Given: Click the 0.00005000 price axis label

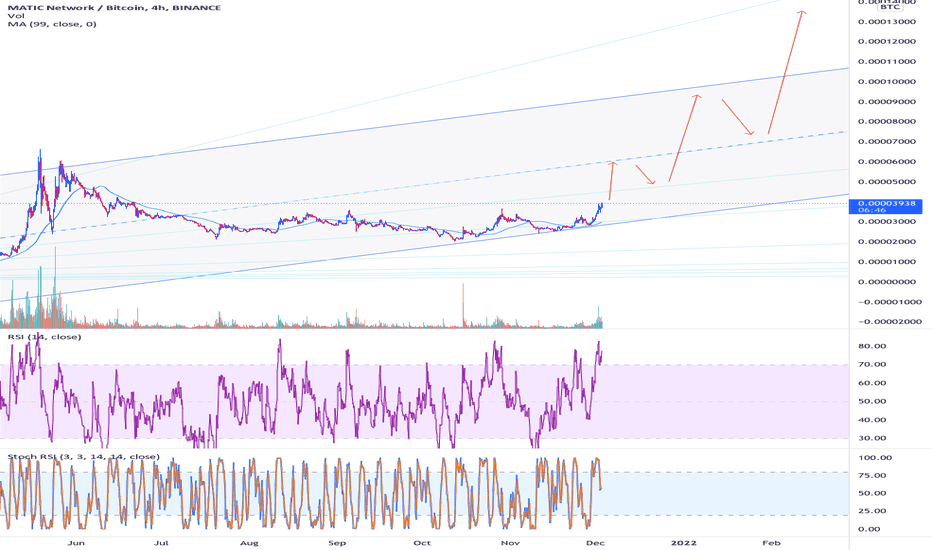Looking at the screenshot, I should pyautogui.click(x=887, y=182).
